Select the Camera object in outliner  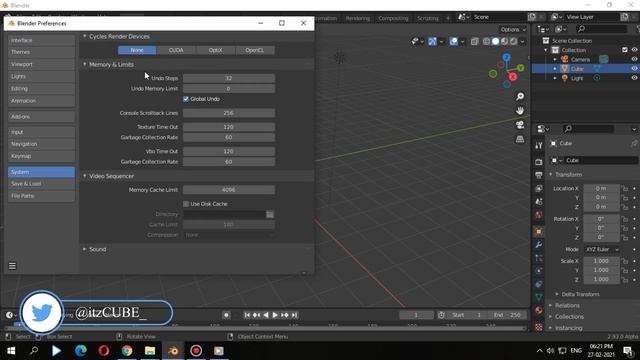click(580, 60)
